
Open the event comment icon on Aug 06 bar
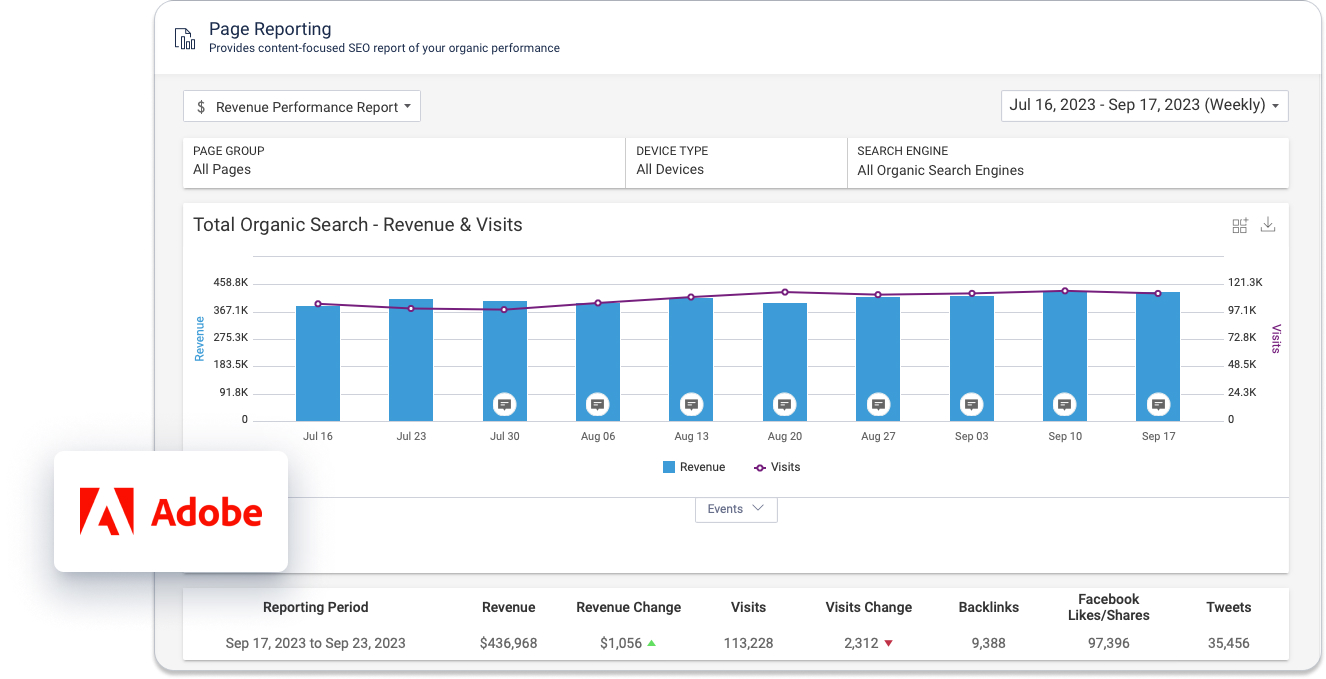click(598, 404)
